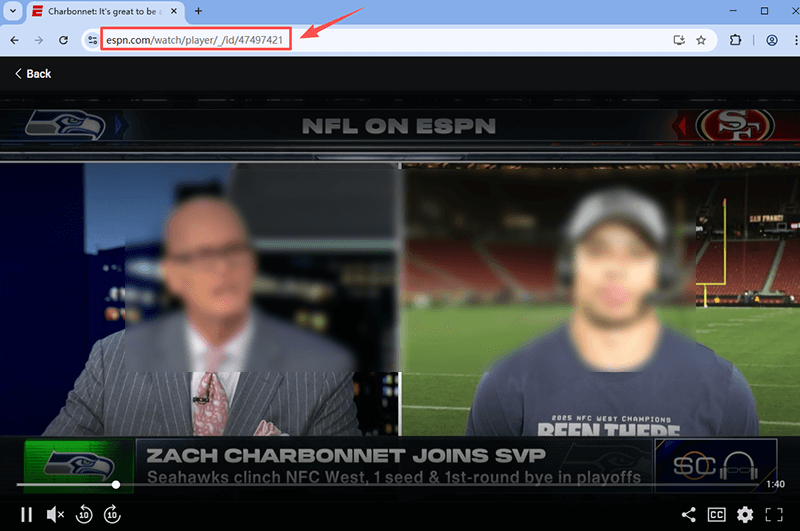Toggle closed captions CC

pyautogui.click(x=716, y=515)
